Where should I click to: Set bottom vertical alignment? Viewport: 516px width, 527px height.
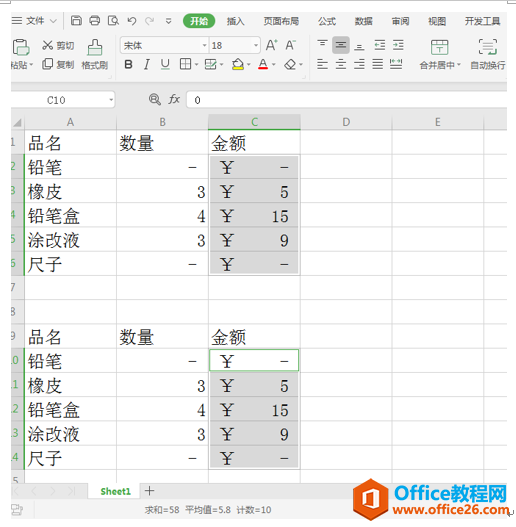click(x=359, y=46)
